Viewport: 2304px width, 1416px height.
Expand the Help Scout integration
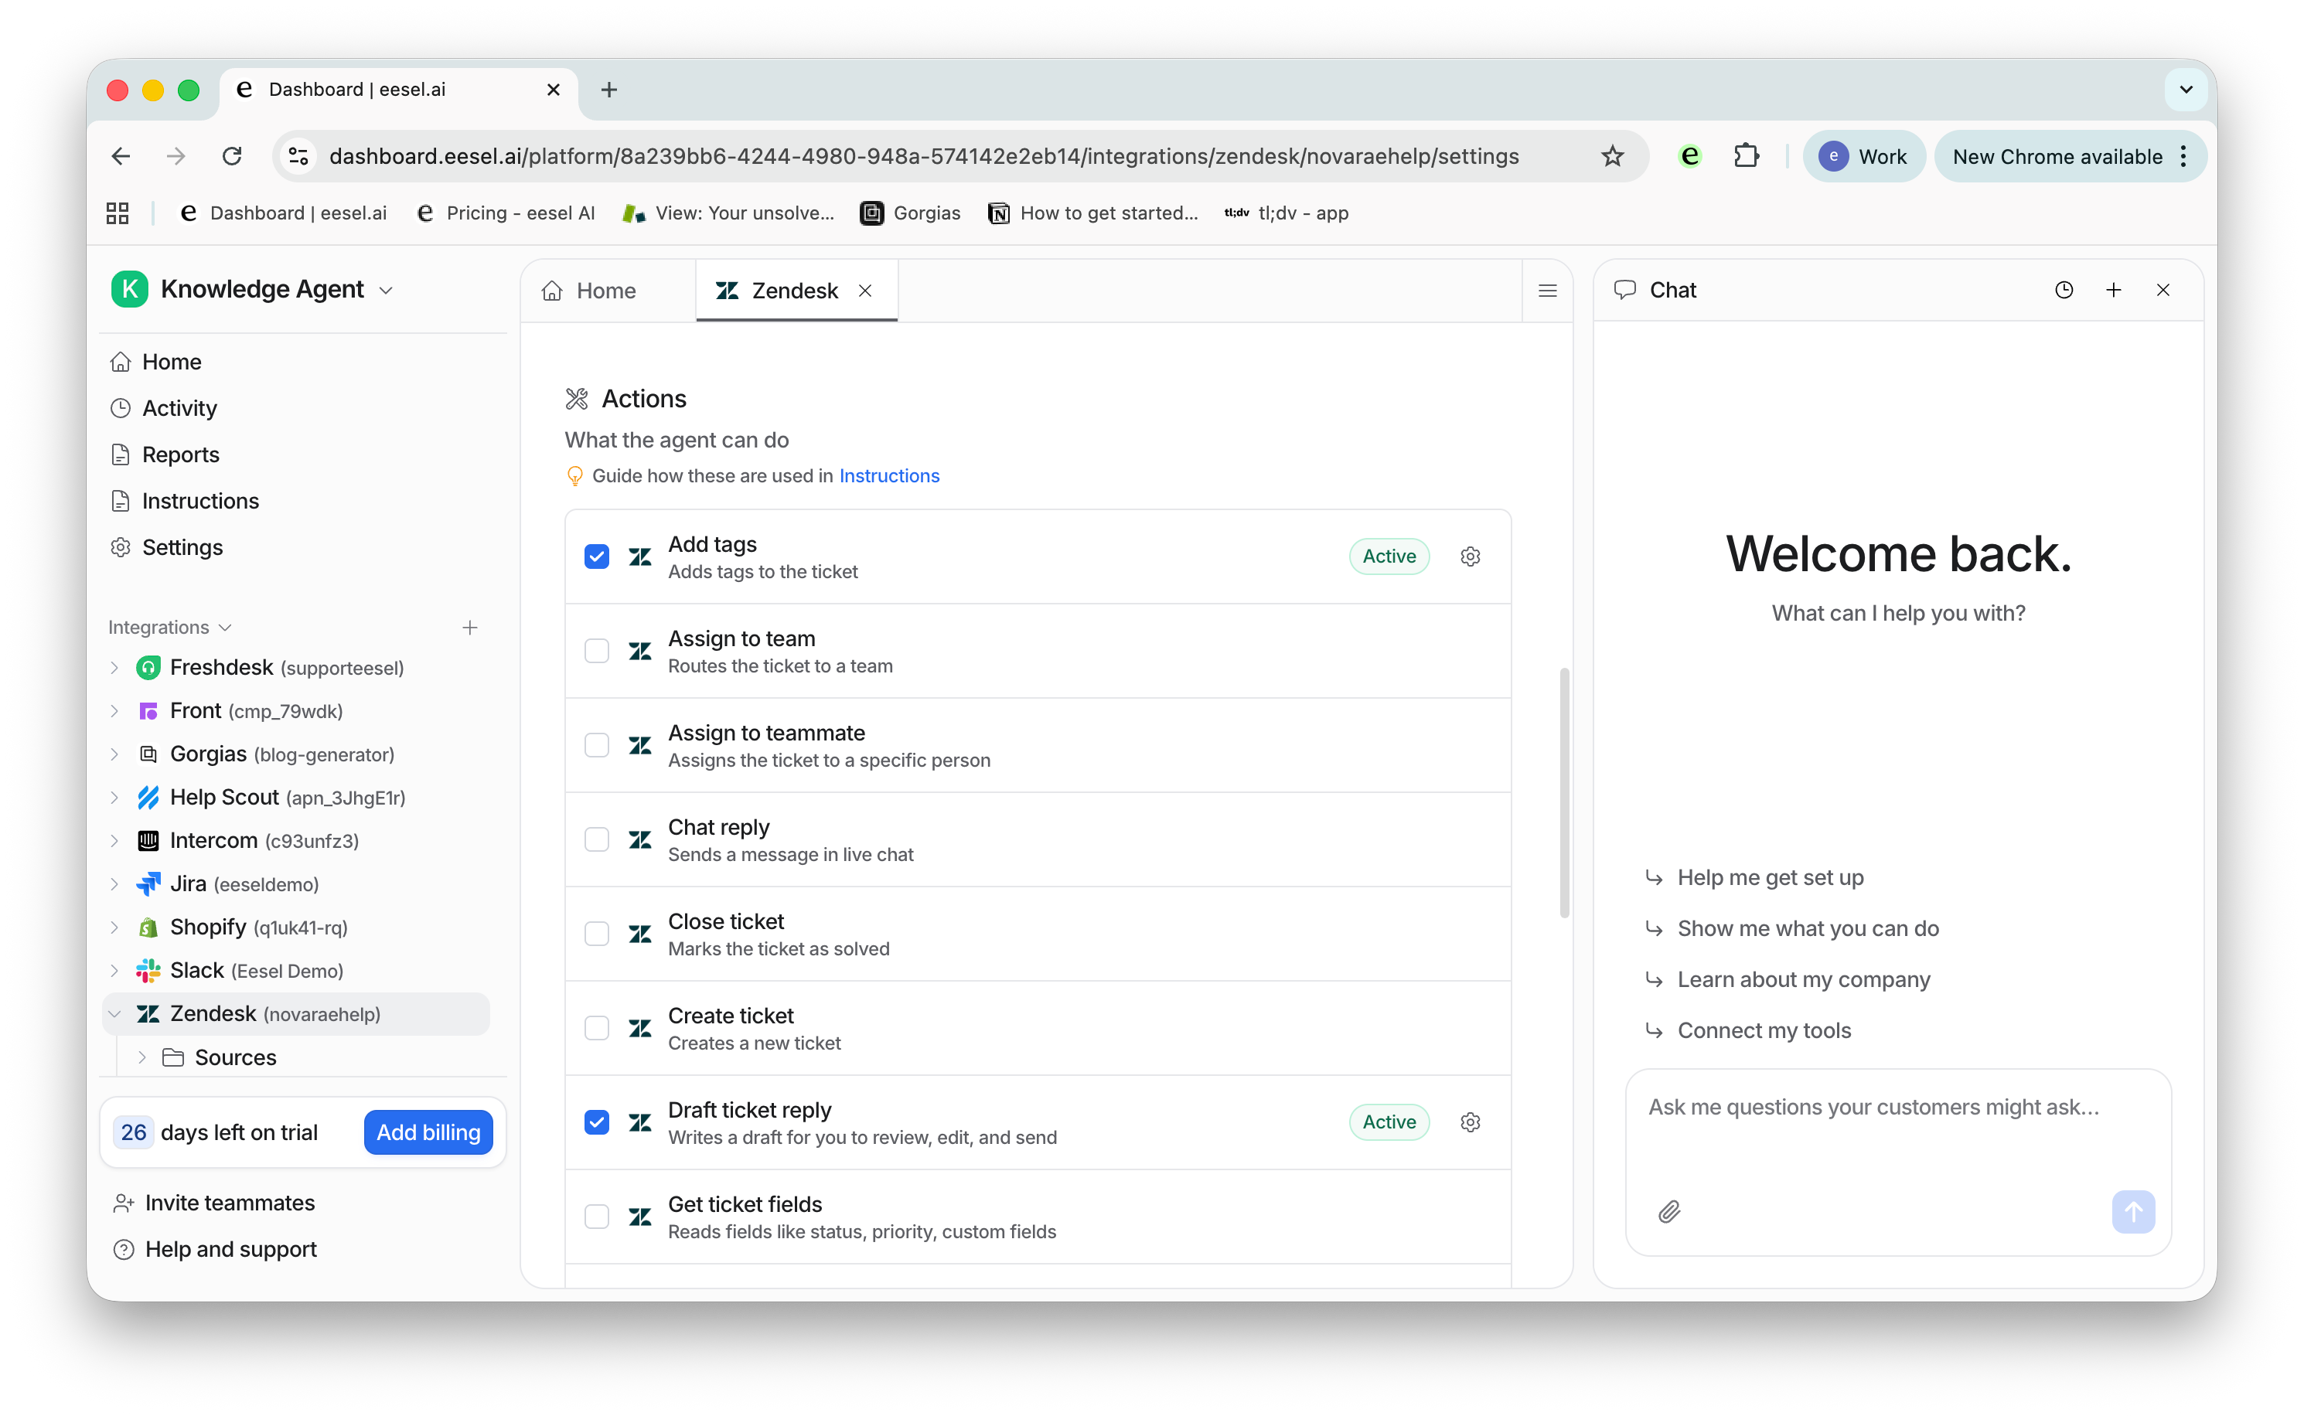[115, 797]
